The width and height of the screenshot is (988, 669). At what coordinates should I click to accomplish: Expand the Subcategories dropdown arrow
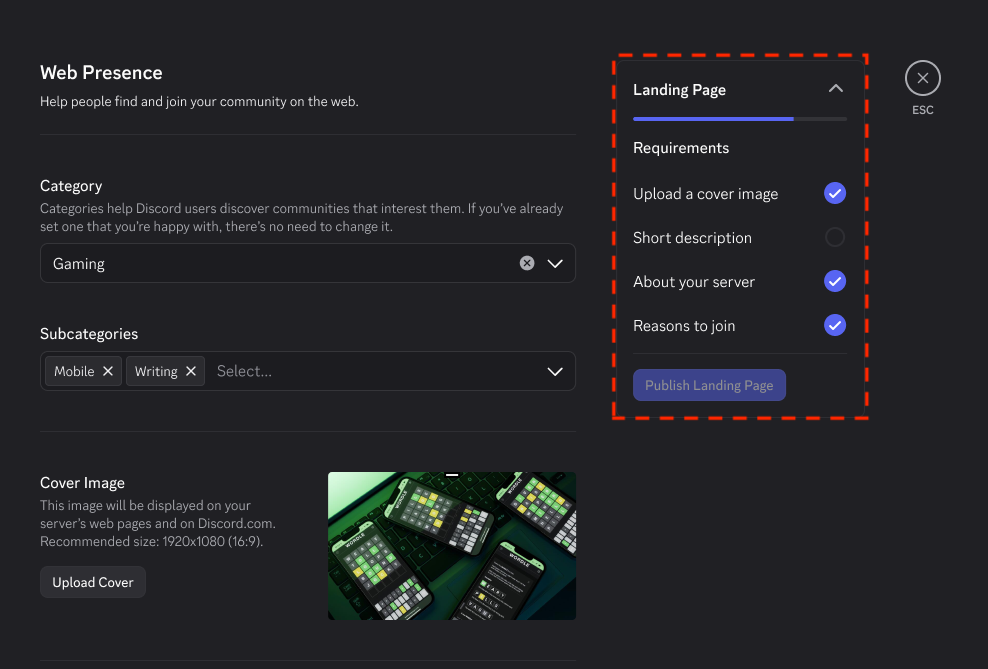point(554,371)
